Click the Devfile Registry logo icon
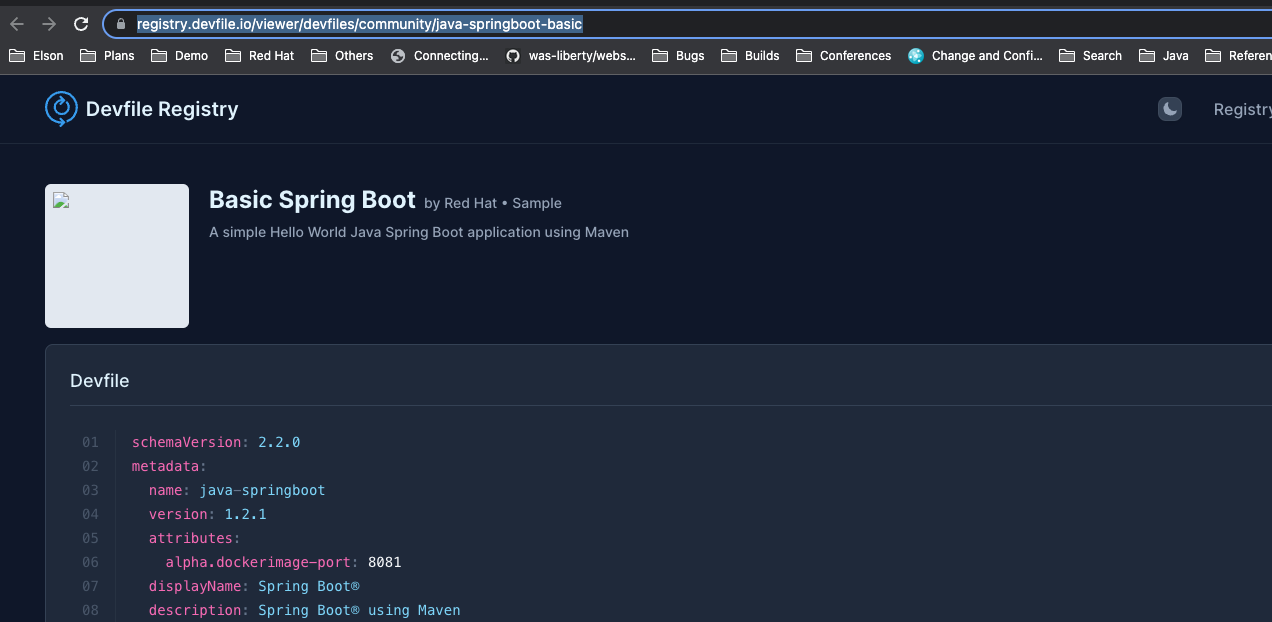This screenshot has height=622, width=1272. coord(61,108)
